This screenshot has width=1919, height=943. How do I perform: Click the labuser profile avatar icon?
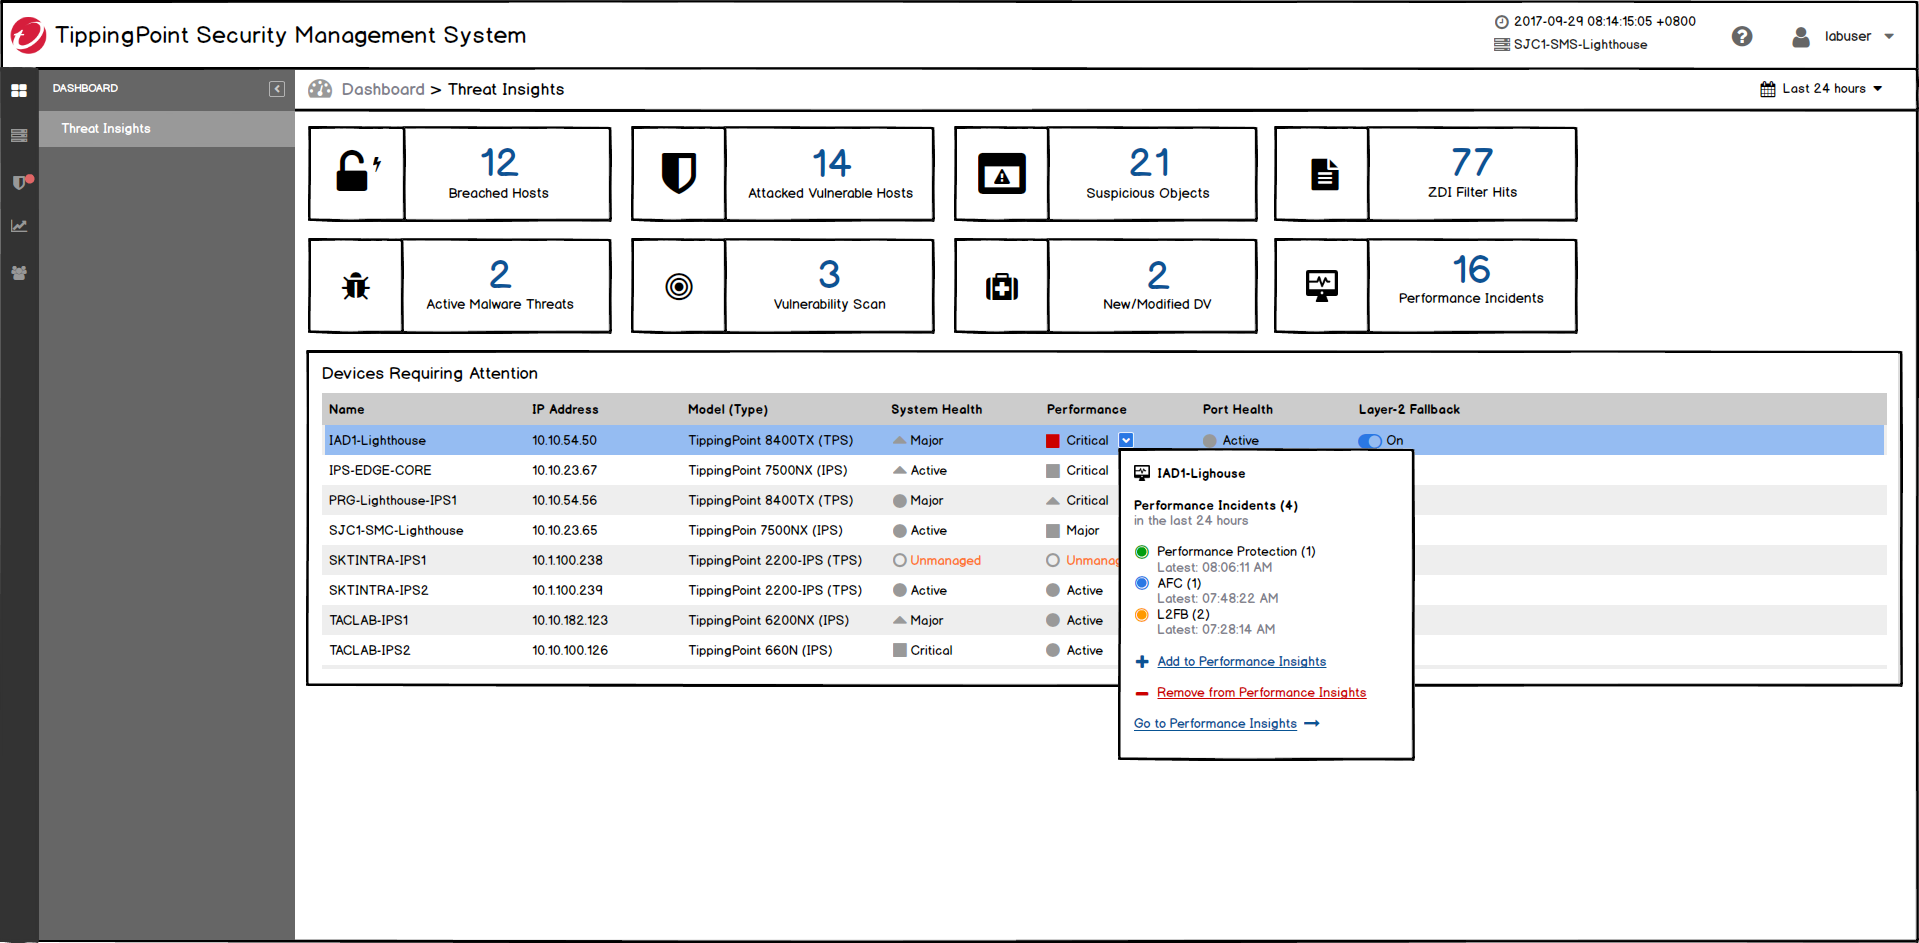click(1801, 37)
